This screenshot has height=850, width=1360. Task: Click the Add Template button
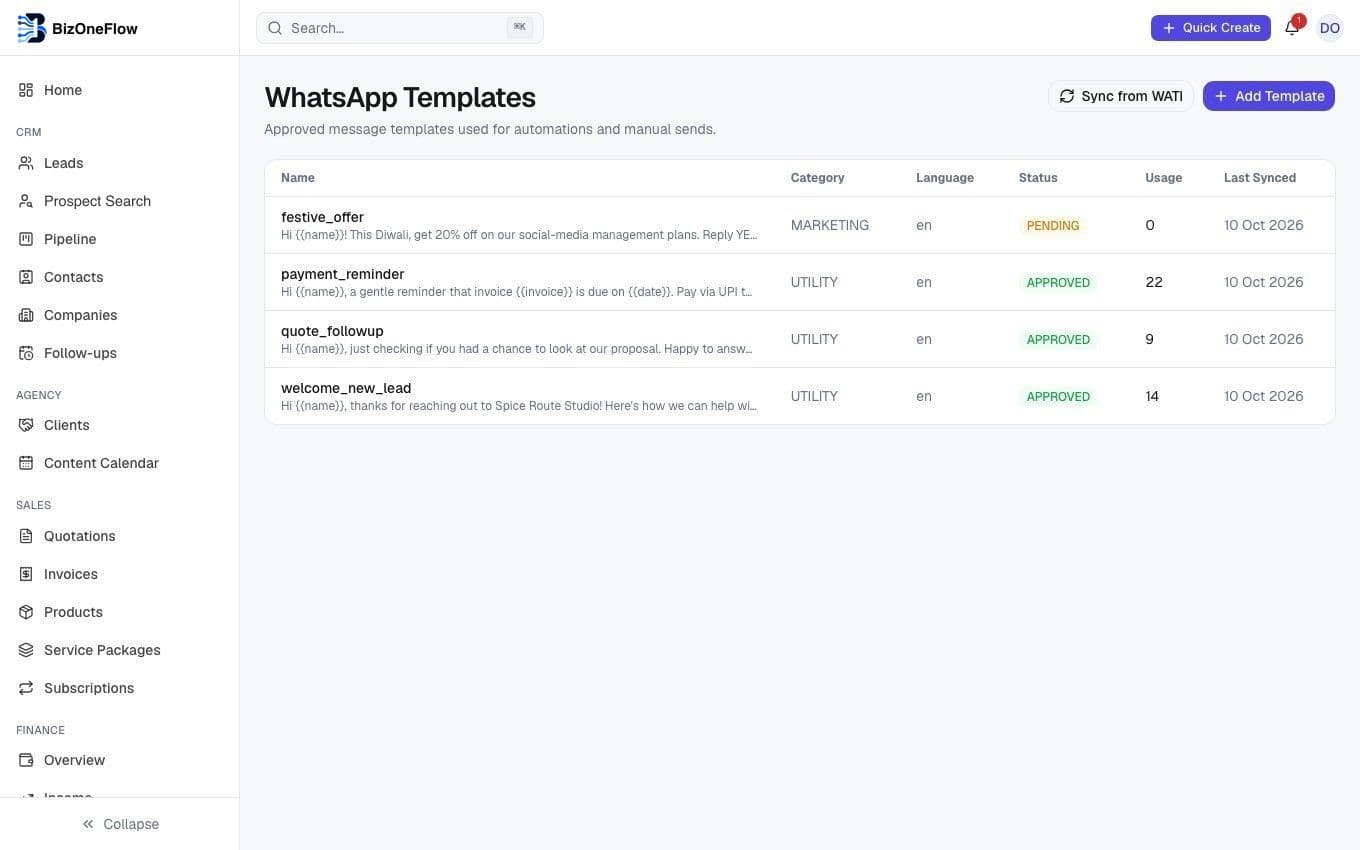click(1269, 96)
